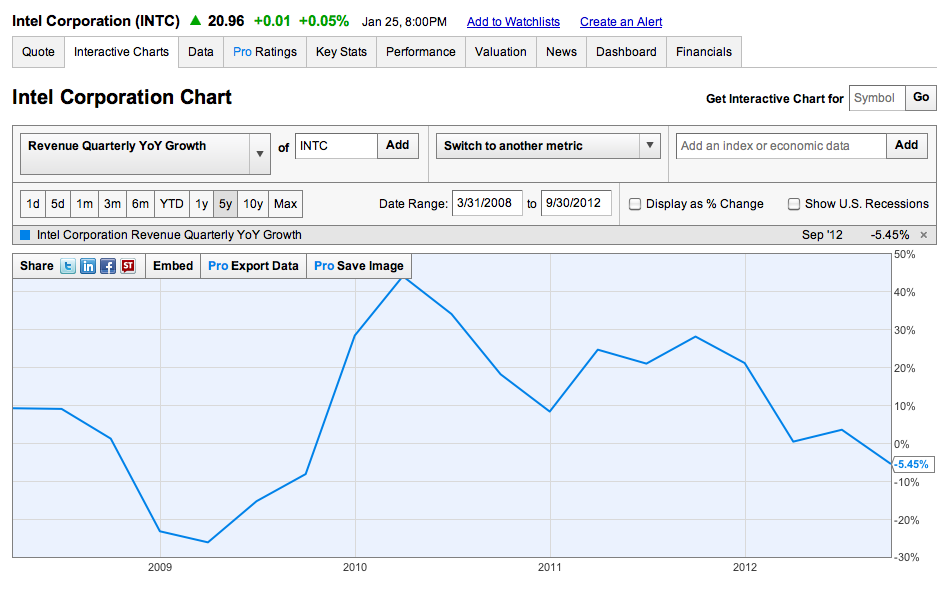Switch to the Valuation tab
951x596 pixels.
point(501,52)
